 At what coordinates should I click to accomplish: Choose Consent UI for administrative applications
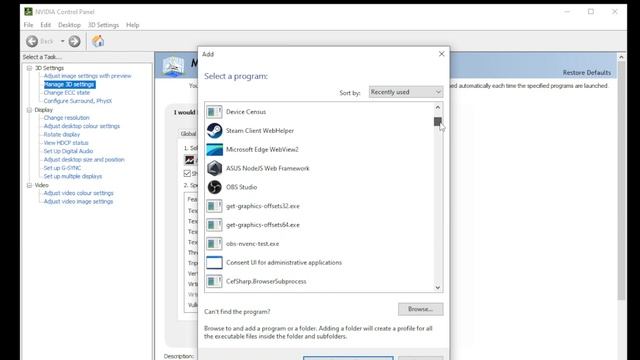pos(284,262)
